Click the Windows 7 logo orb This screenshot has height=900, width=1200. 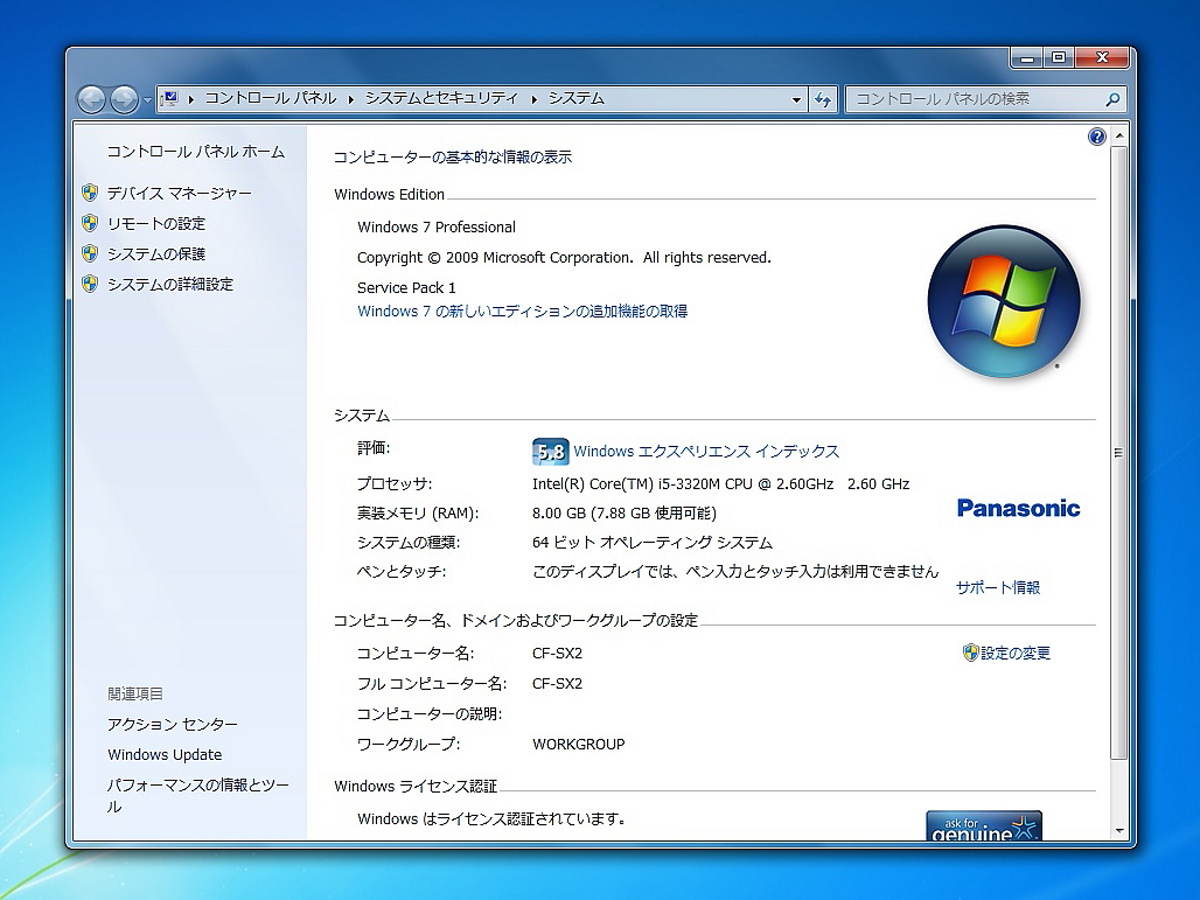click(x=1004, y=301)
